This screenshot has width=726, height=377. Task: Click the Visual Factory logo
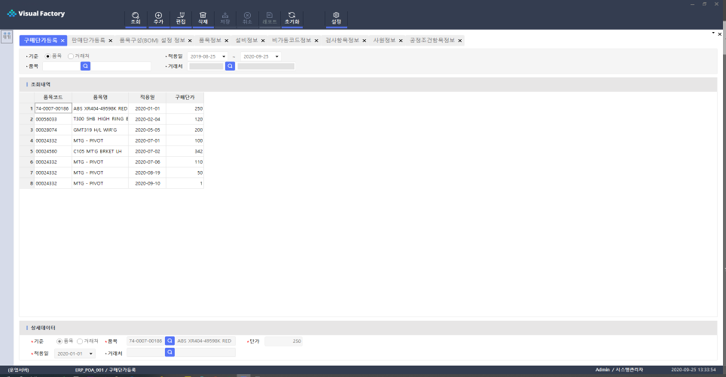click(36, 13)
